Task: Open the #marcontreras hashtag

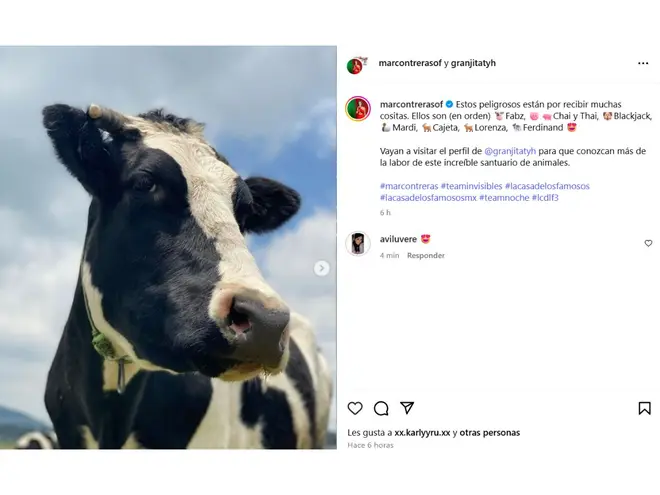Action: (409, 186)
